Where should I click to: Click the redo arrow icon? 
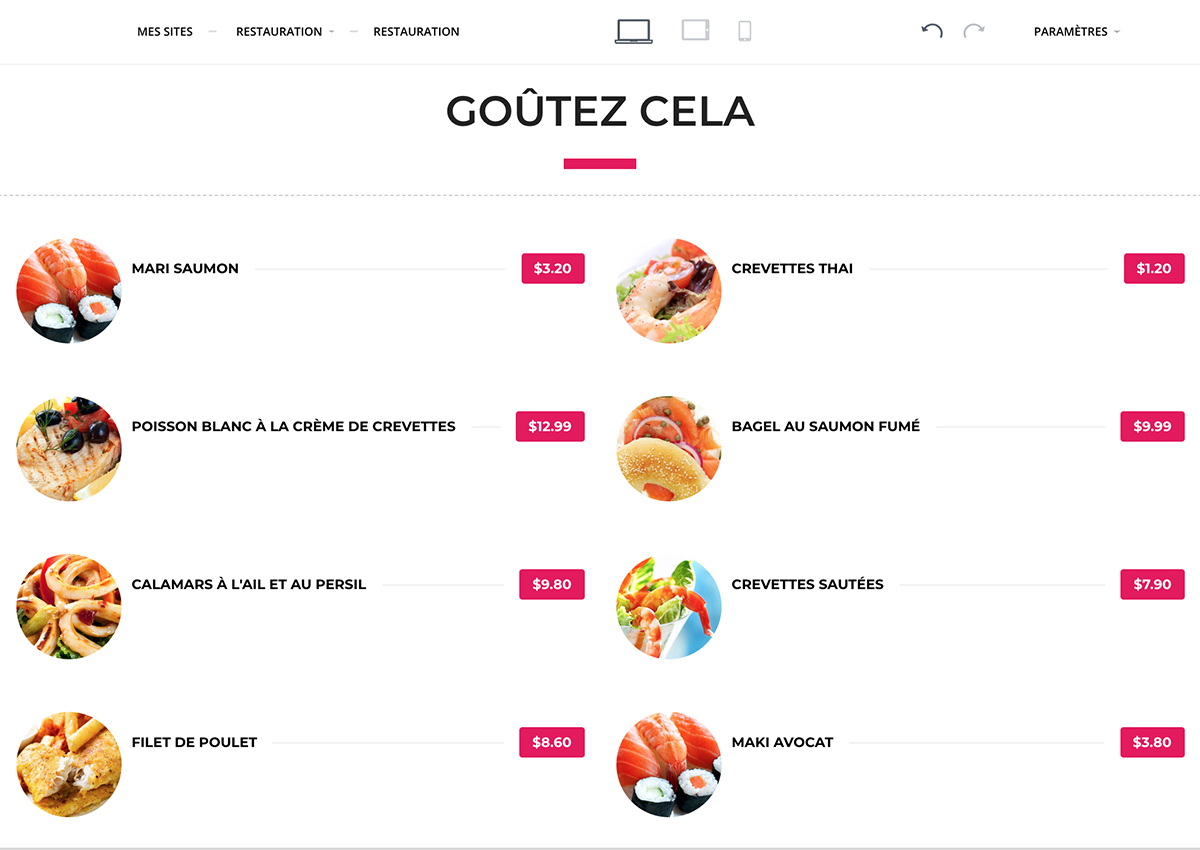coord(974,31)
